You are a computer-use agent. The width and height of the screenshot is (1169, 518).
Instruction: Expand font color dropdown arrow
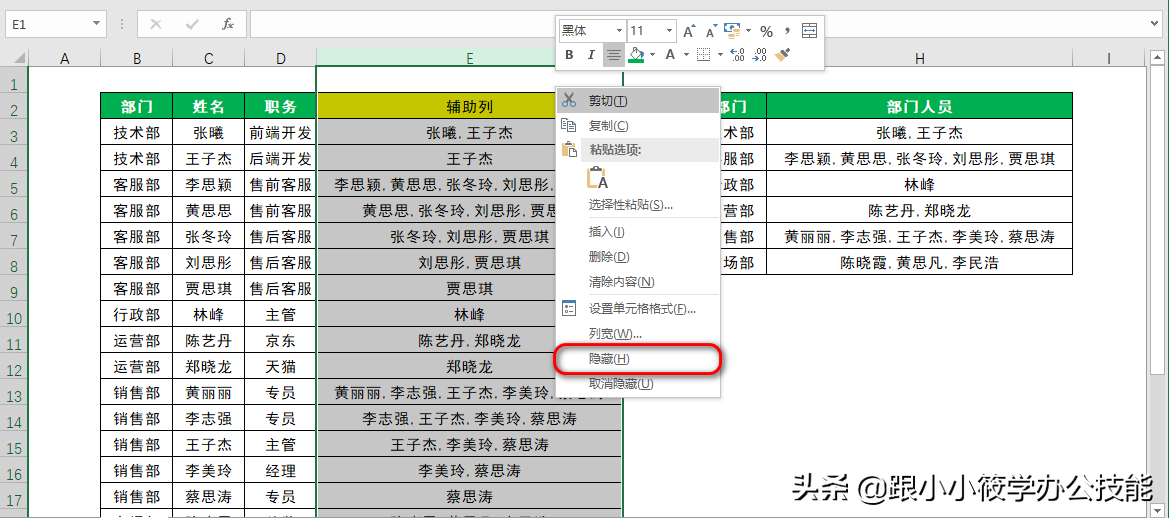(x=685, y=54)
